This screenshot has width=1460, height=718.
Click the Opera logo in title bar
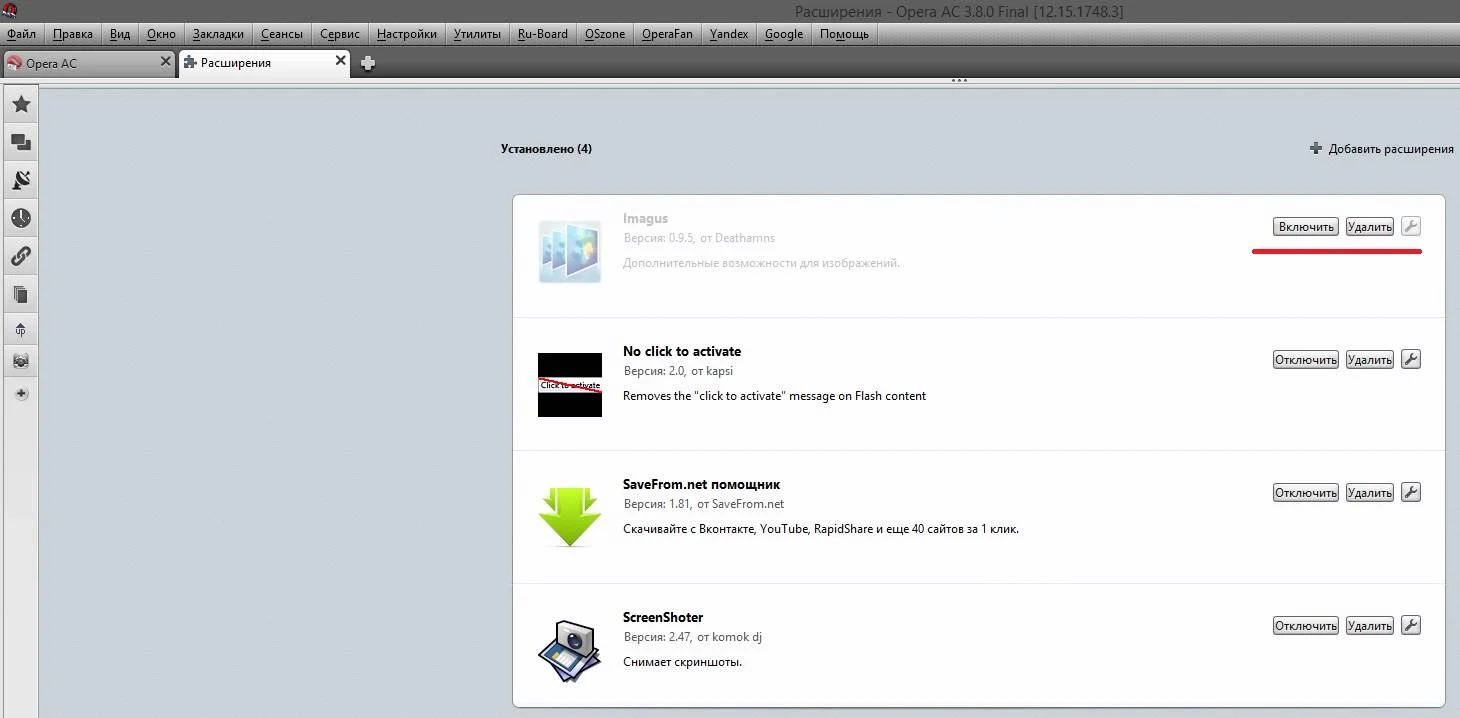[10, 10]
